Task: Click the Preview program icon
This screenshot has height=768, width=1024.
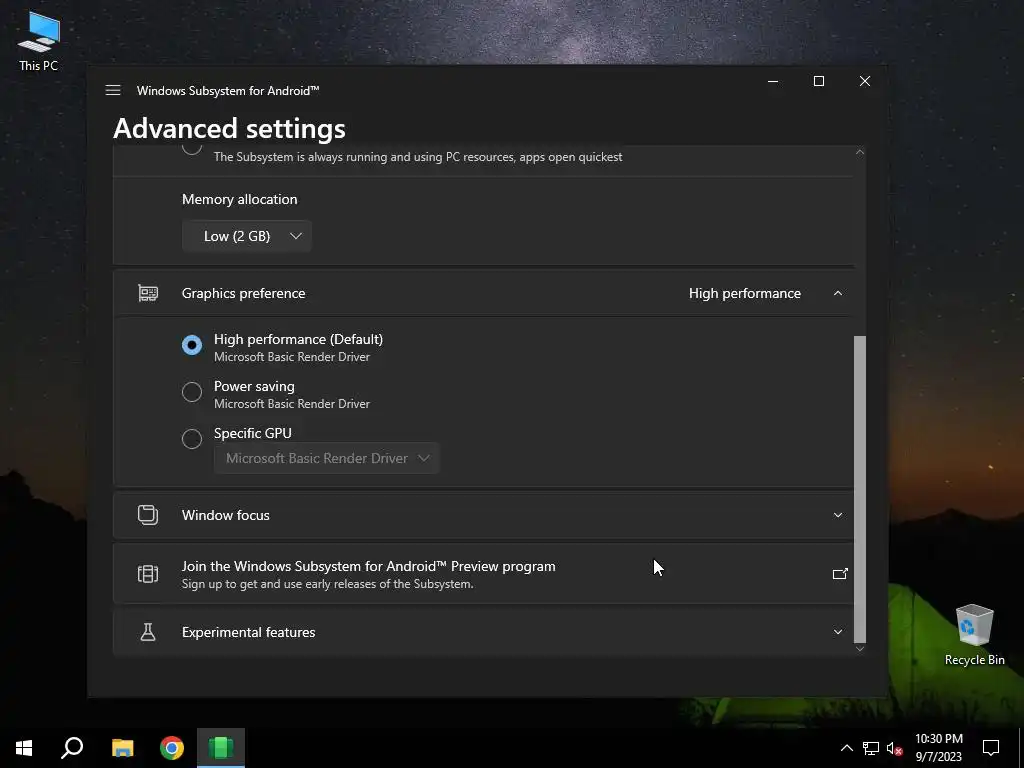Action: pos(148,574)
